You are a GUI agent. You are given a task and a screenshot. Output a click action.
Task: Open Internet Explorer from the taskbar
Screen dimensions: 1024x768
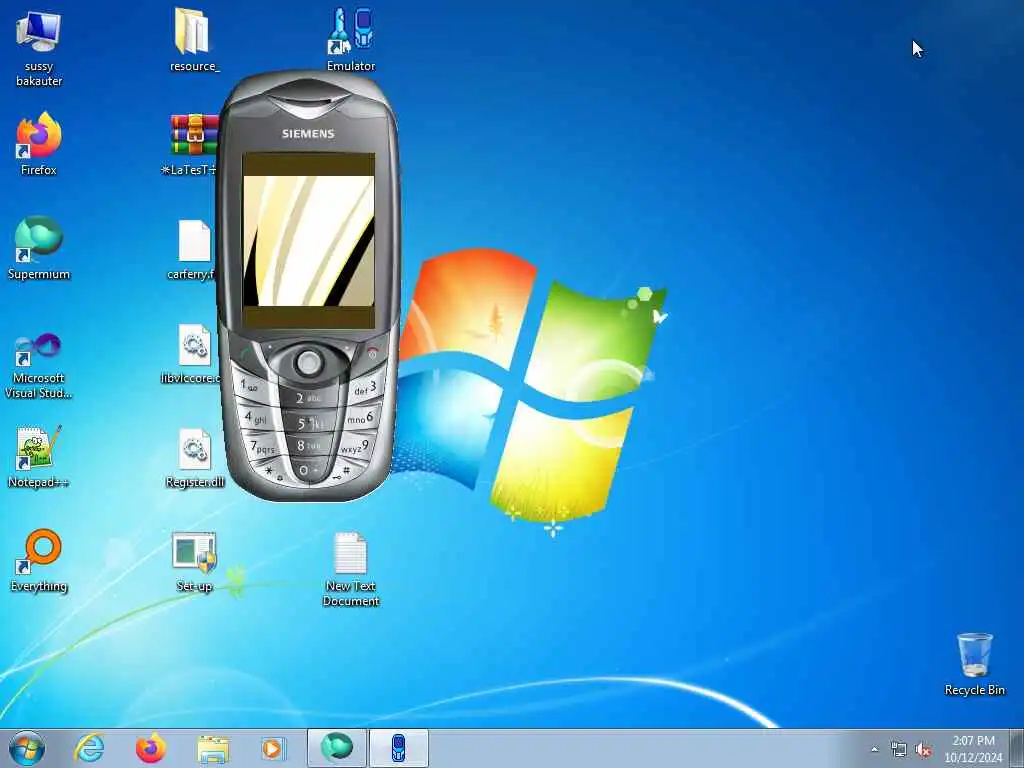[x=89, y=748]
